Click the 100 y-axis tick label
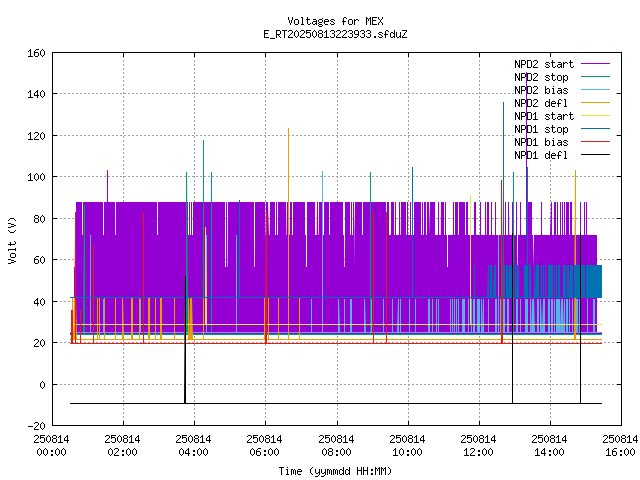The image size is (640, 480). [36, 177]
